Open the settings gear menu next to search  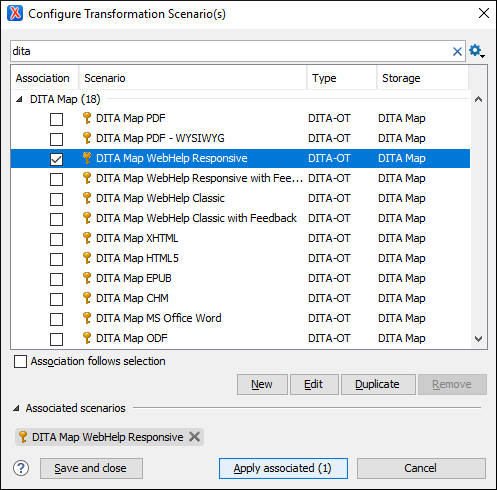476,51
